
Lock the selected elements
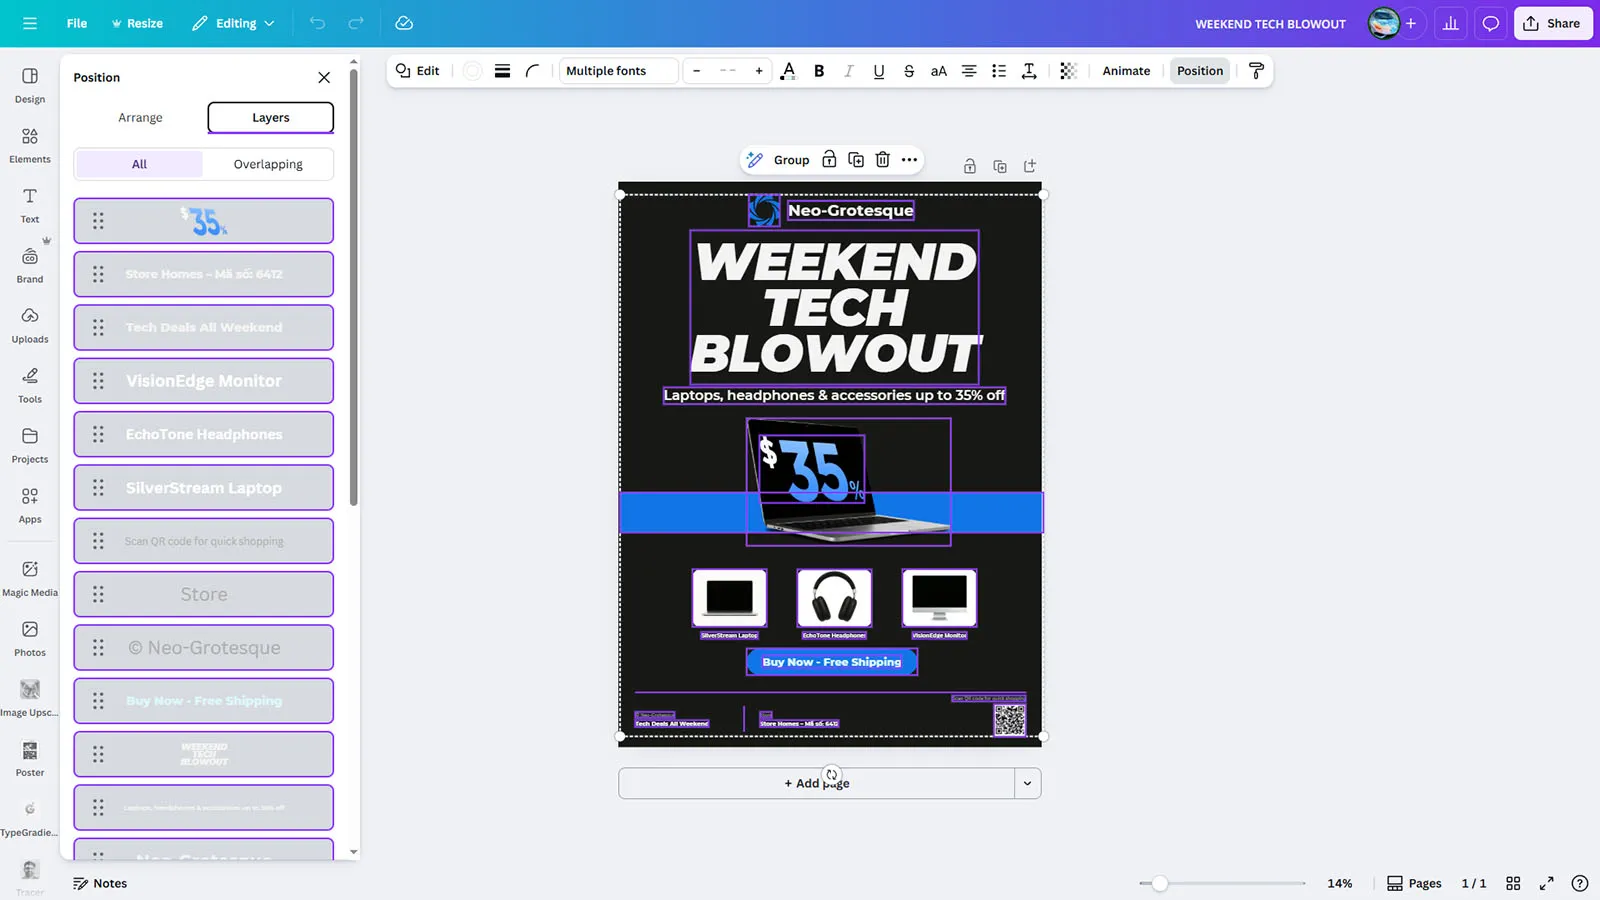[x=829, y=160]
